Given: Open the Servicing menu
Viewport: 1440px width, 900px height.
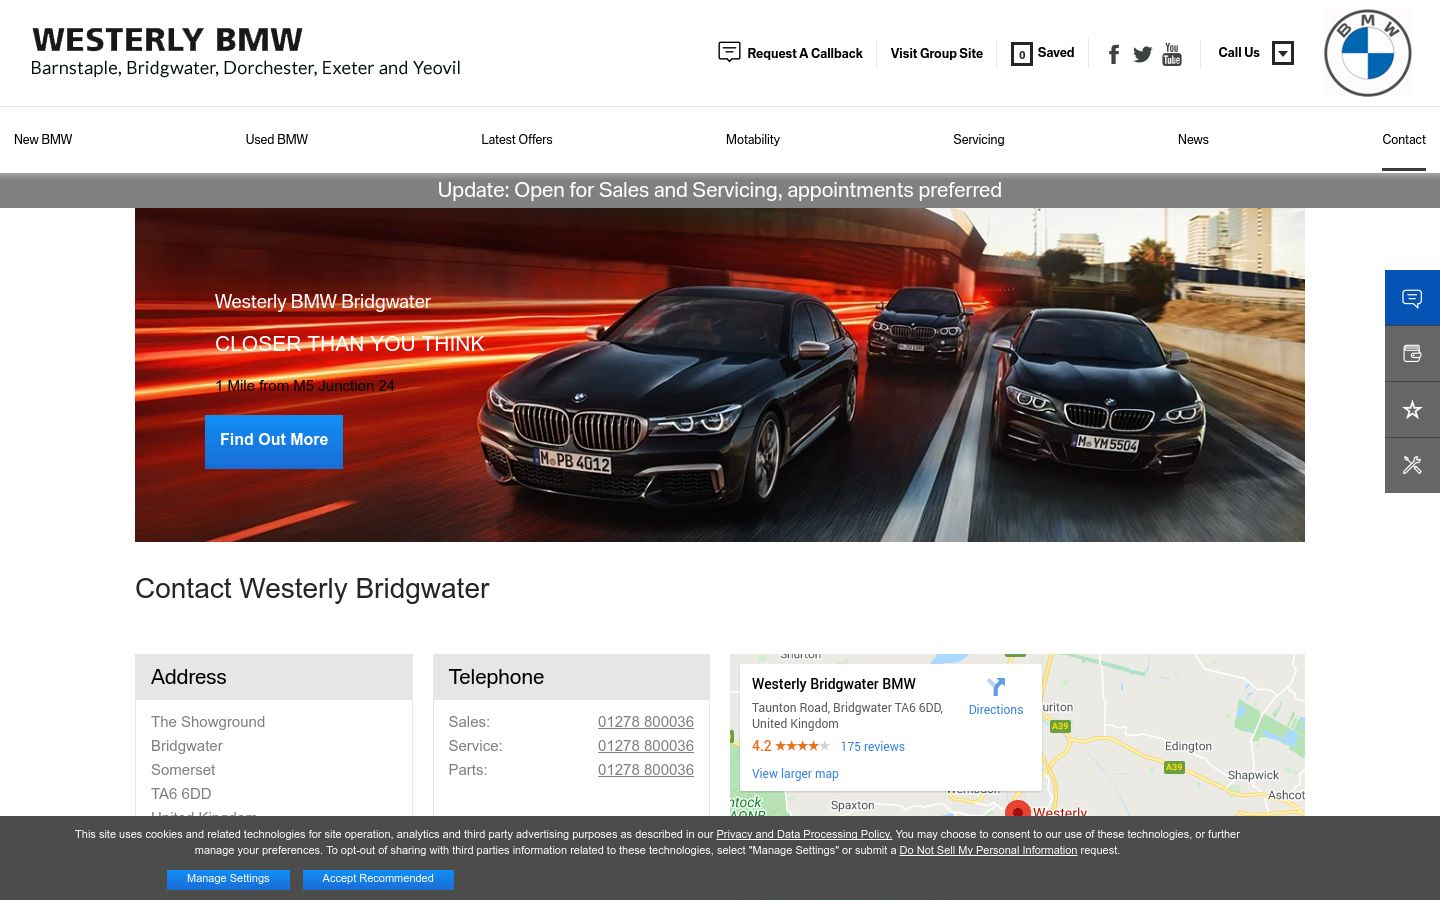Looking at the screenshot, I should click(x=979, y=139).
